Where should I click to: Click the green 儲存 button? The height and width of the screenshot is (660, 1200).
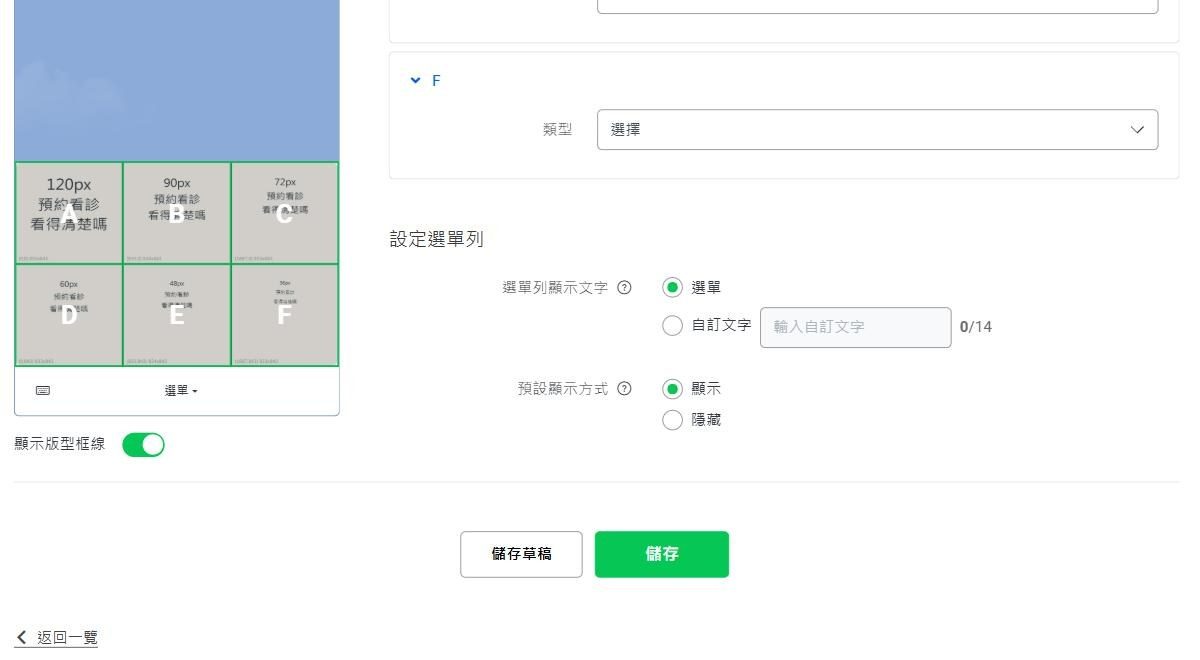[x=662, y=554]
